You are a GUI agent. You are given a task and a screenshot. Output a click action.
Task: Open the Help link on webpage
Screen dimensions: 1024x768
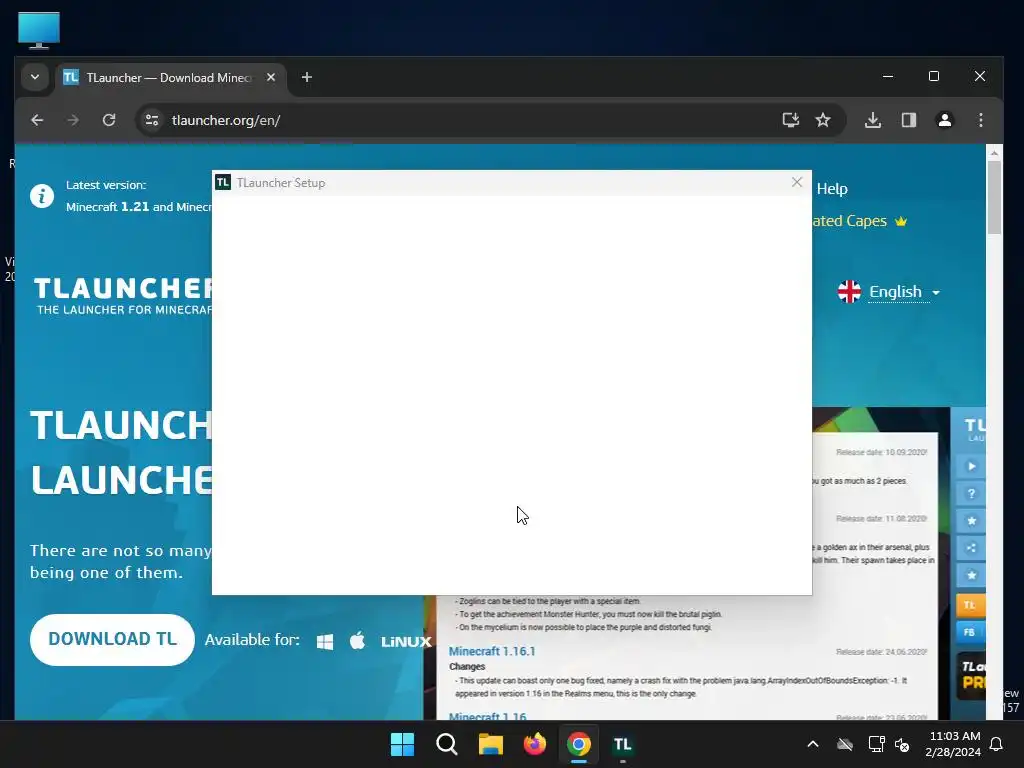click(832, 189)
